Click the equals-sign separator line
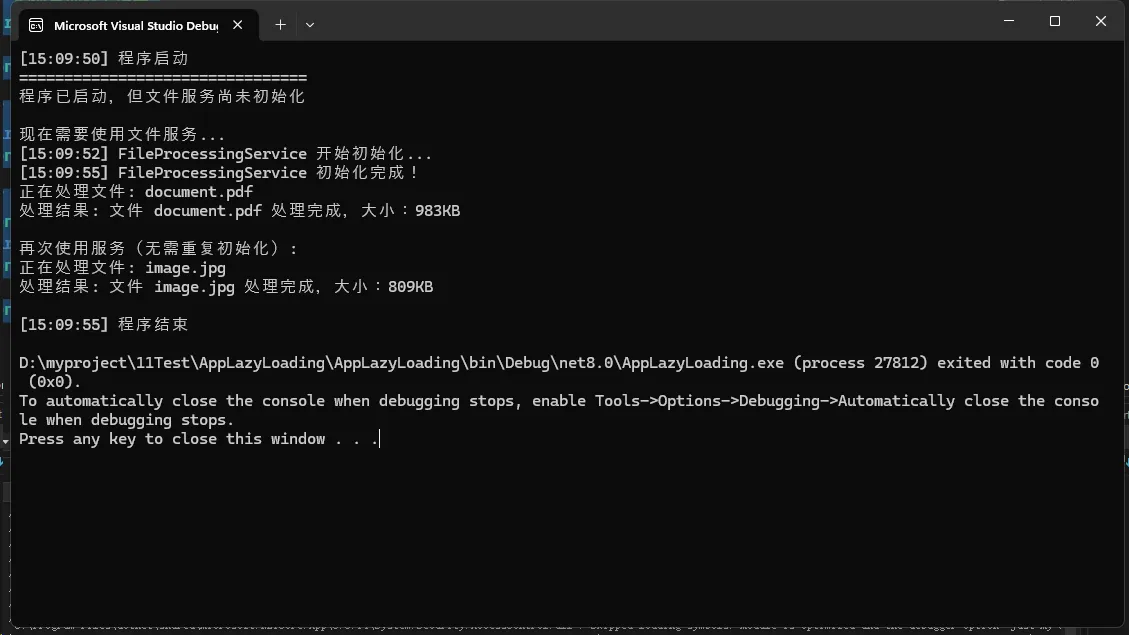This screenshot has width=1129, height=635. 163,78
